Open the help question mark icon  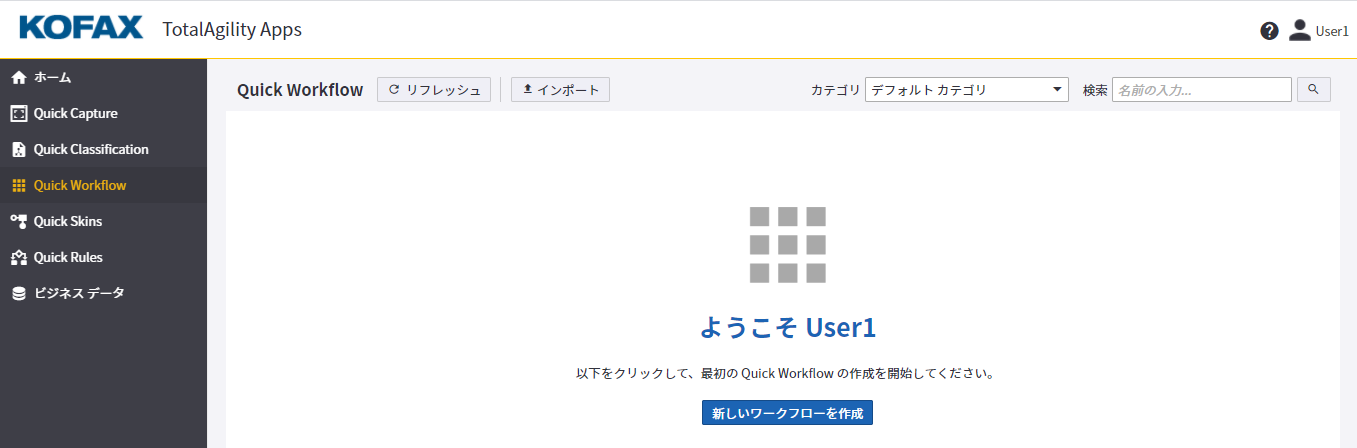1269,31
